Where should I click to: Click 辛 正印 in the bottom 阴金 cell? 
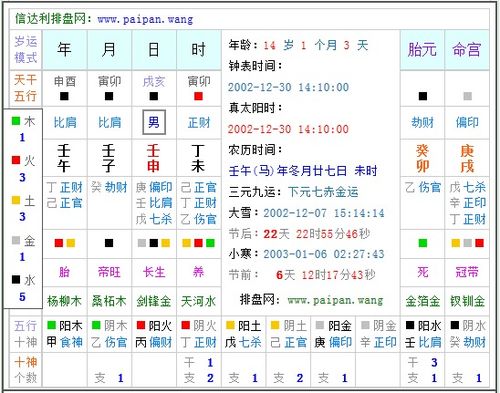point(378,342)
